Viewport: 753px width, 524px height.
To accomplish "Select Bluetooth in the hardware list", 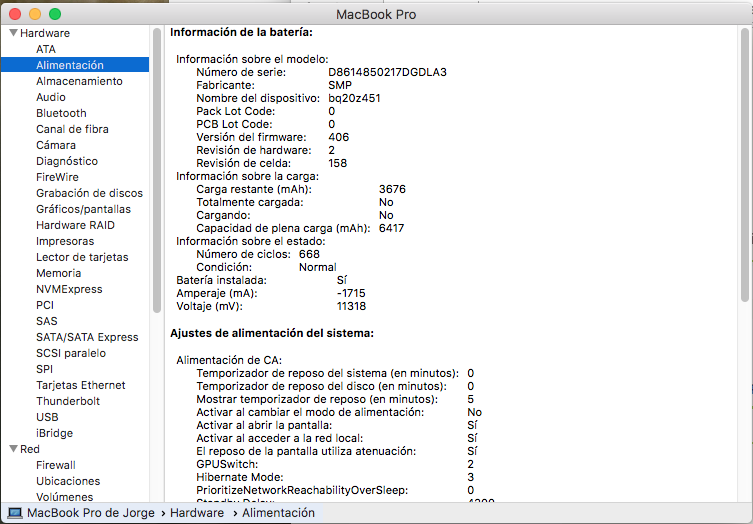I will (x=61, y=113).
